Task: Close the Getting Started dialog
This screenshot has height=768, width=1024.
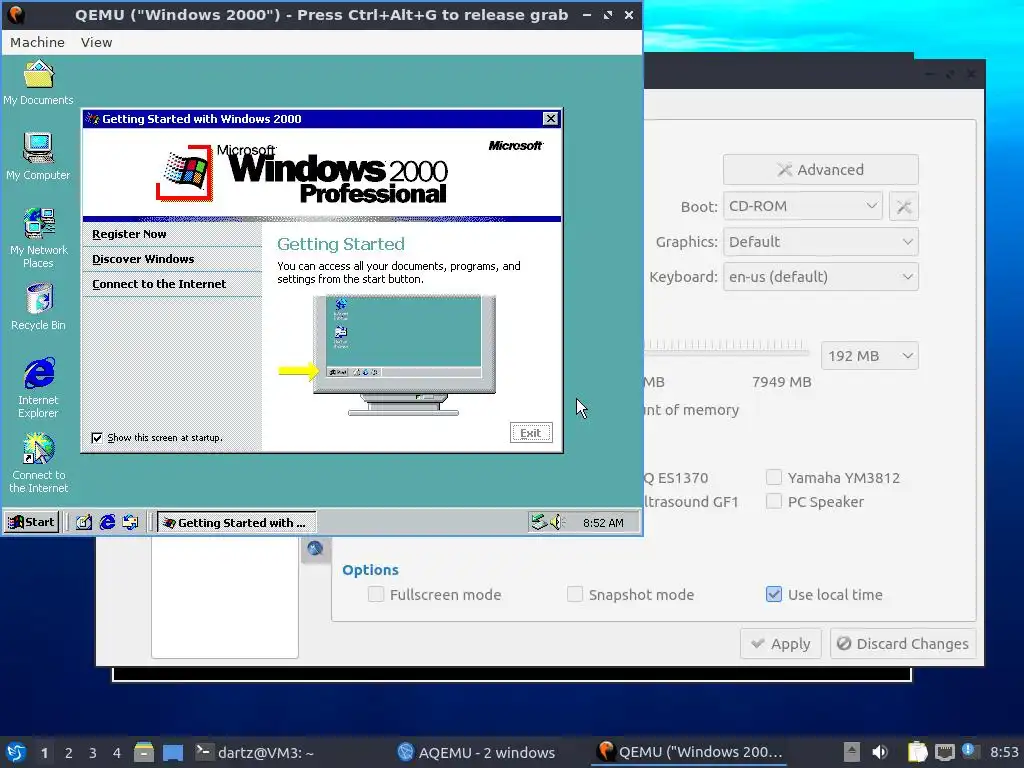Action: (x=551, y=118)
